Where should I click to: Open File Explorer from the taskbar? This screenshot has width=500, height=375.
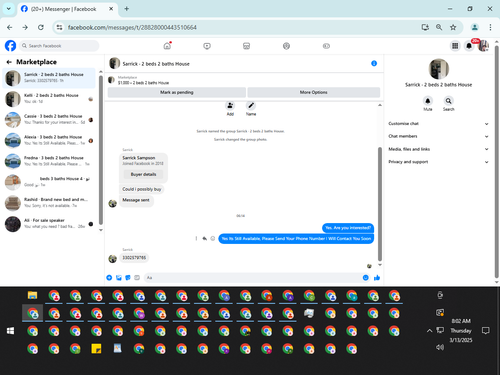(x=32, y=296)
